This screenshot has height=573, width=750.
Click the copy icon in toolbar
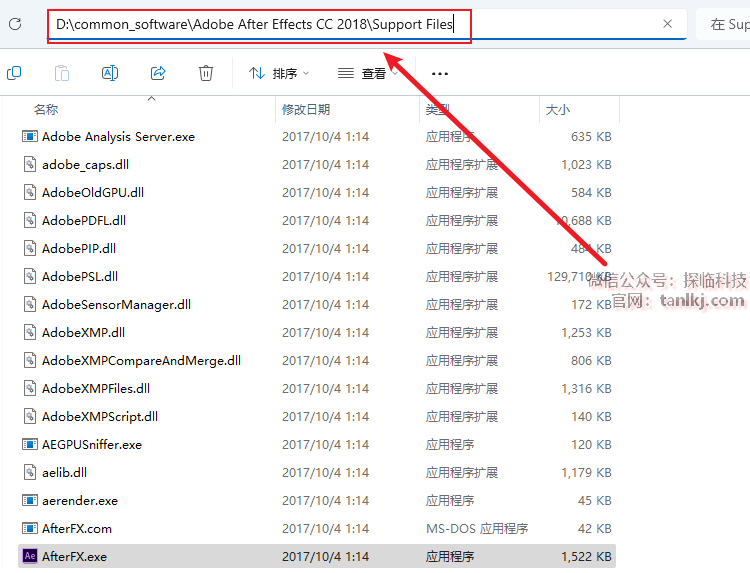pos(14,73)
